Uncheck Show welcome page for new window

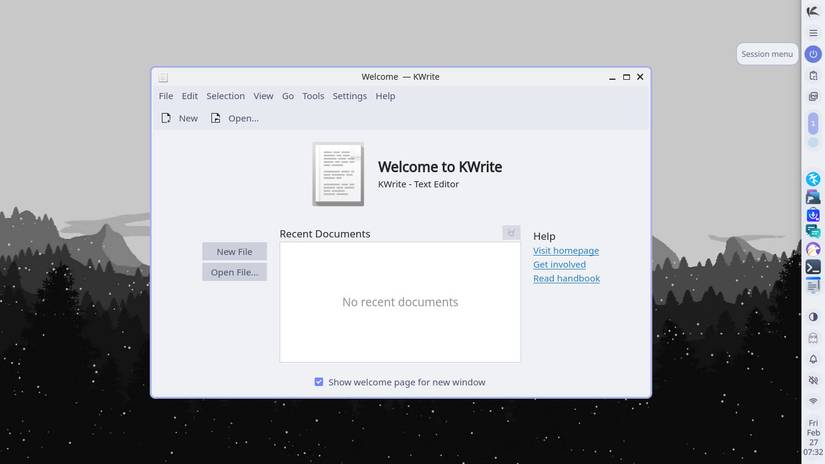(x=319, y=382)
